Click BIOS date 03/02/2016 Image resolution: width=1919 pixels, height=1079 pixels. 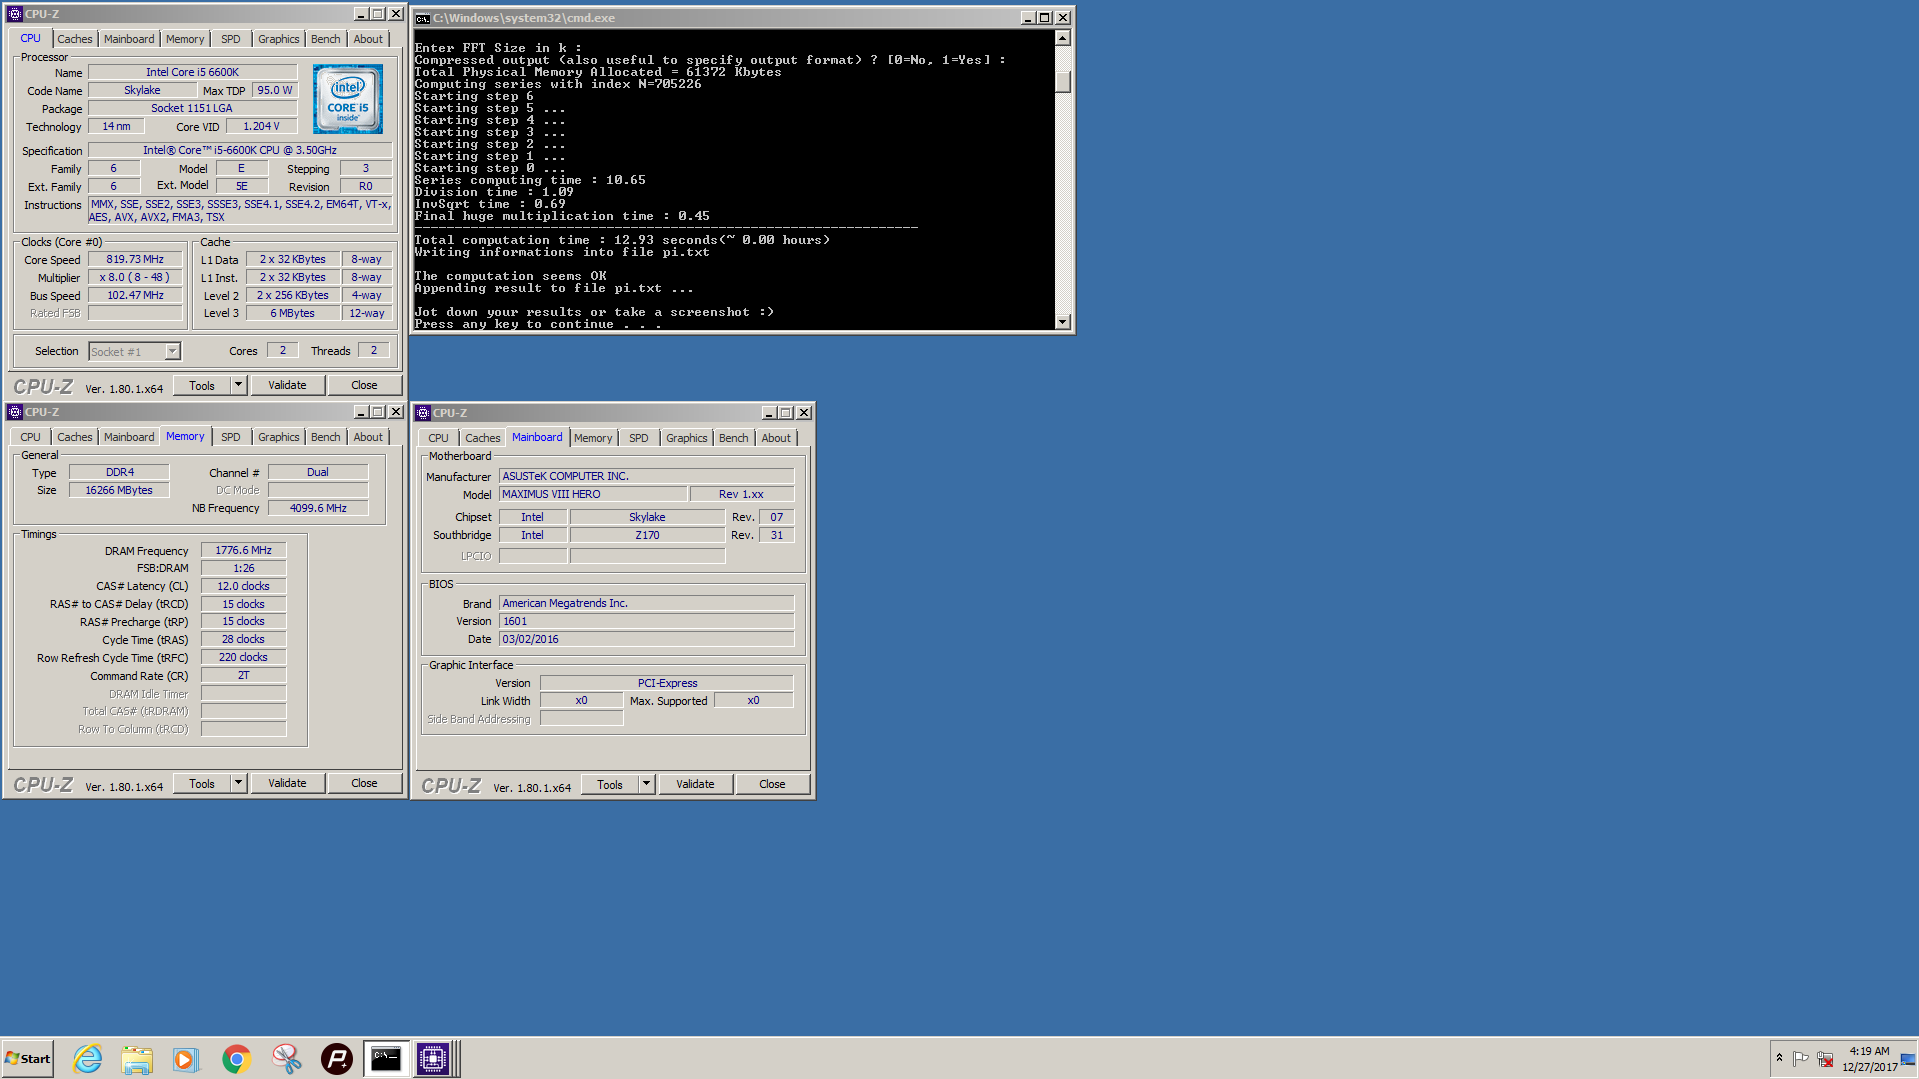(x=646, y=639)
